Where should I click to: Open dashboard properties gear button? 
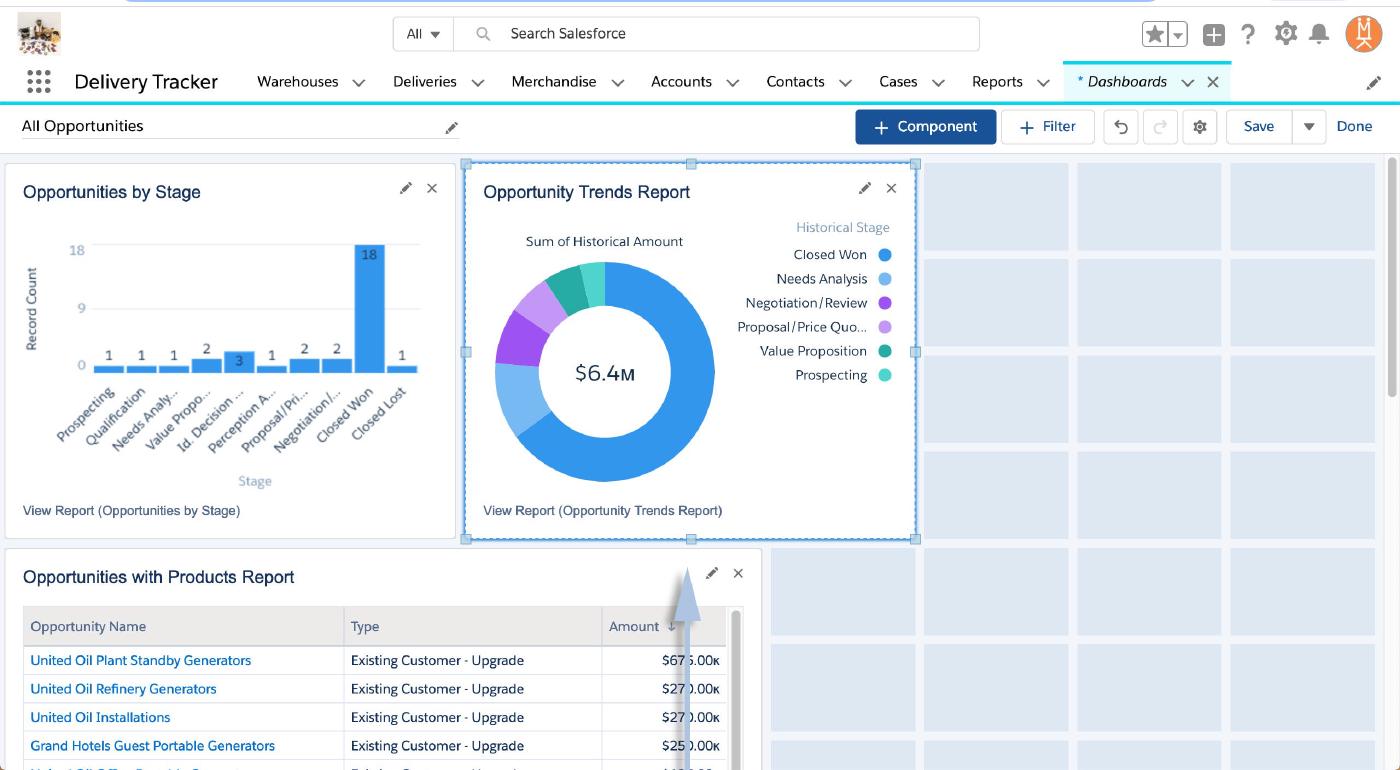[x=1200, y=127]
